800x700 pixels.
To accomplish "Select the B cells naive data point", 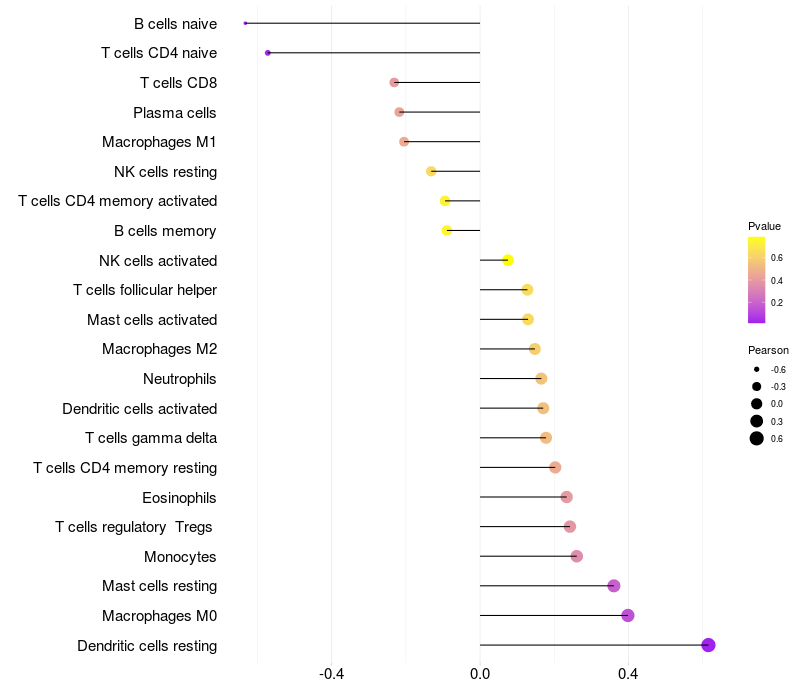I will tap(246, 23).
